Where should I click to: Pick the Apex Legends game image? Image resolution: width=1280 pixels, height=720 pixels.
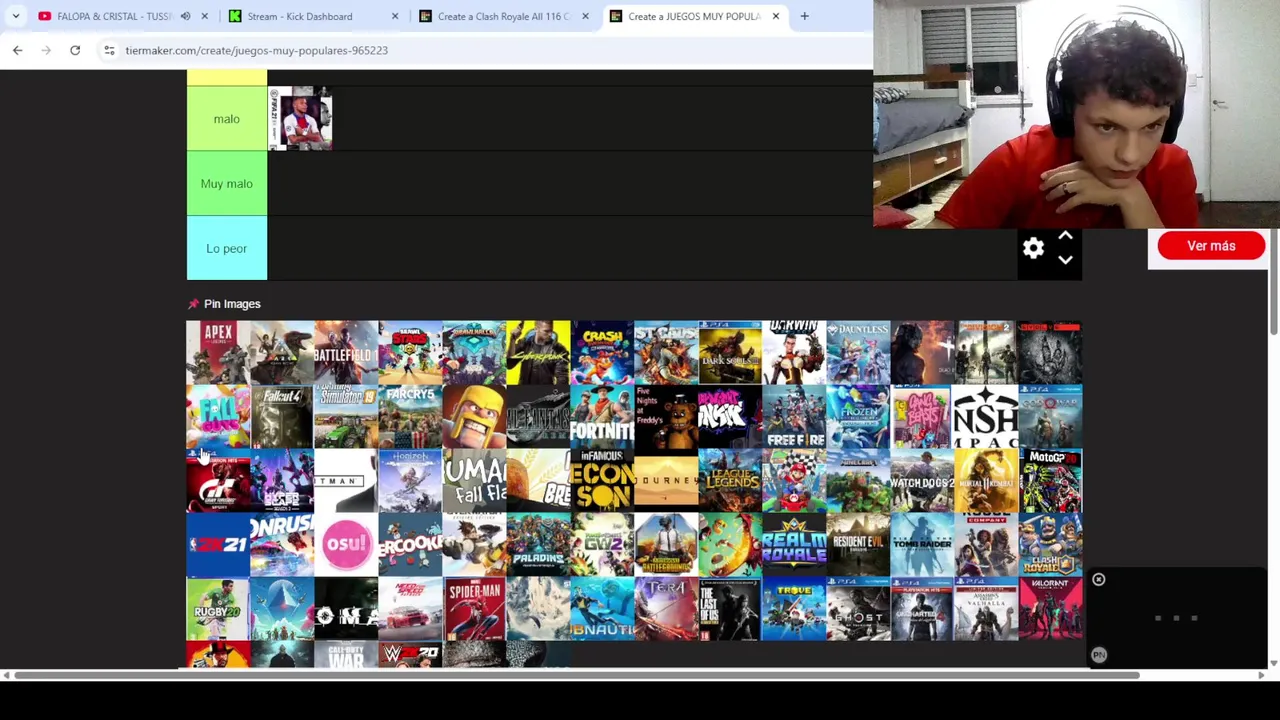tap(218, 353)
